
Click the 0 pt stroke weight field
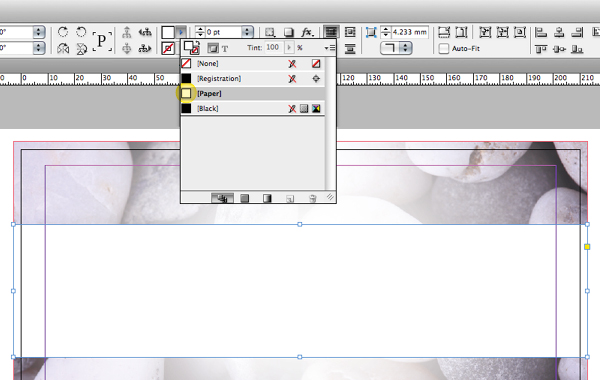click(224, 32)
